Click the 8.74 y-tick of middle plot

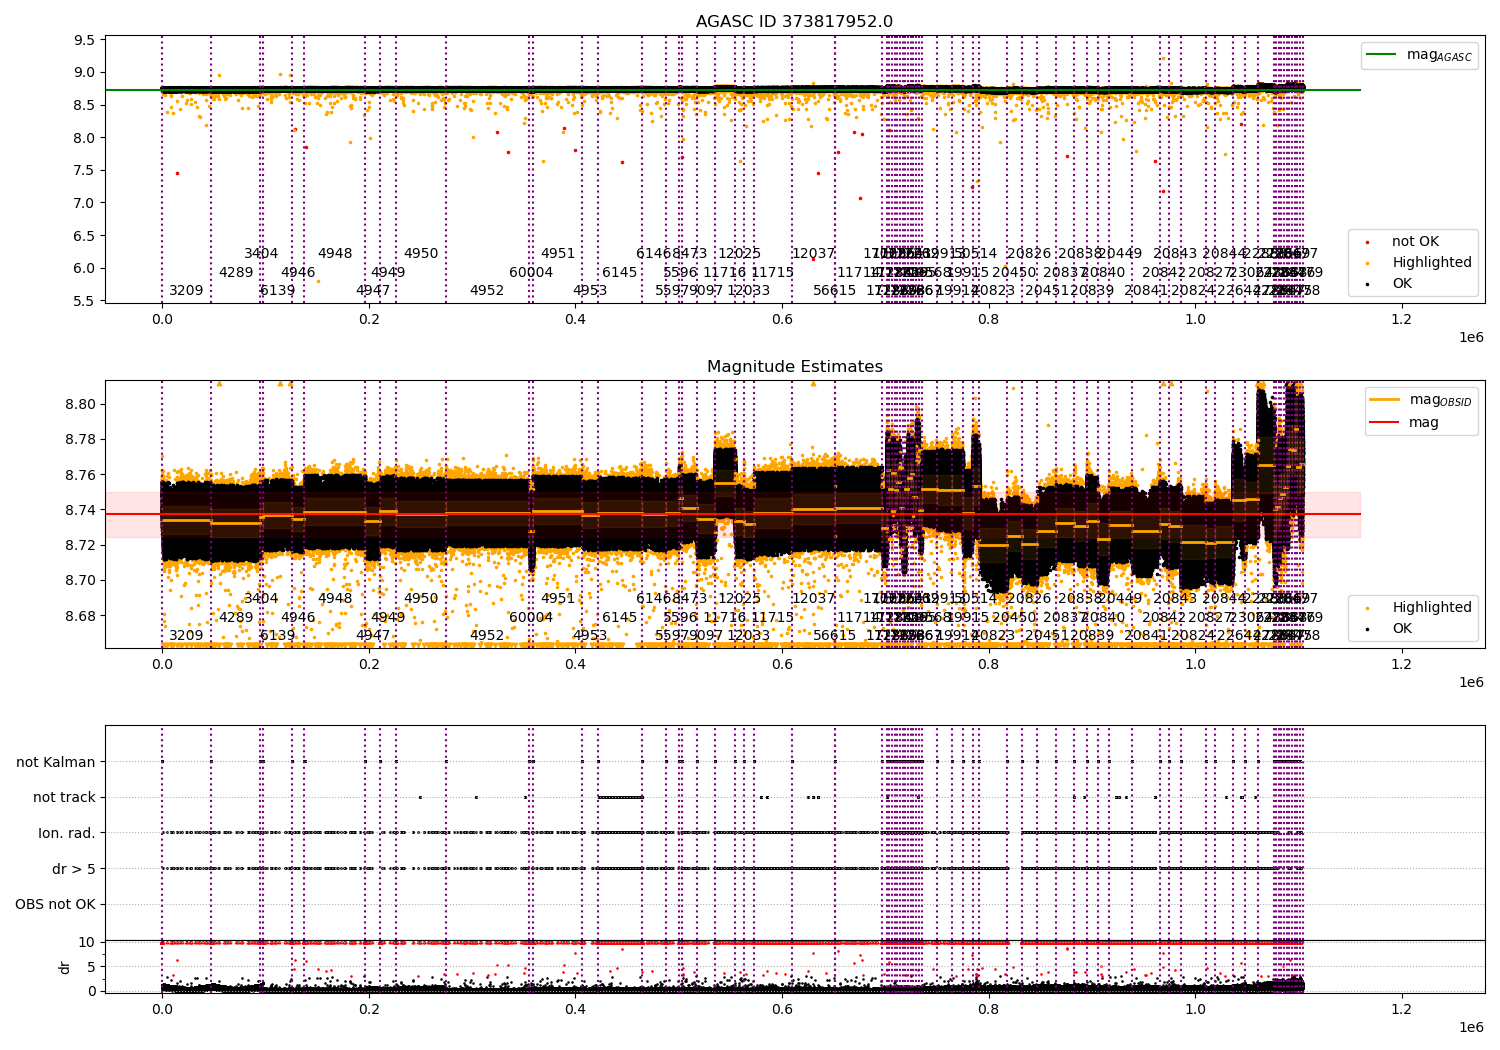pos(82,511)
